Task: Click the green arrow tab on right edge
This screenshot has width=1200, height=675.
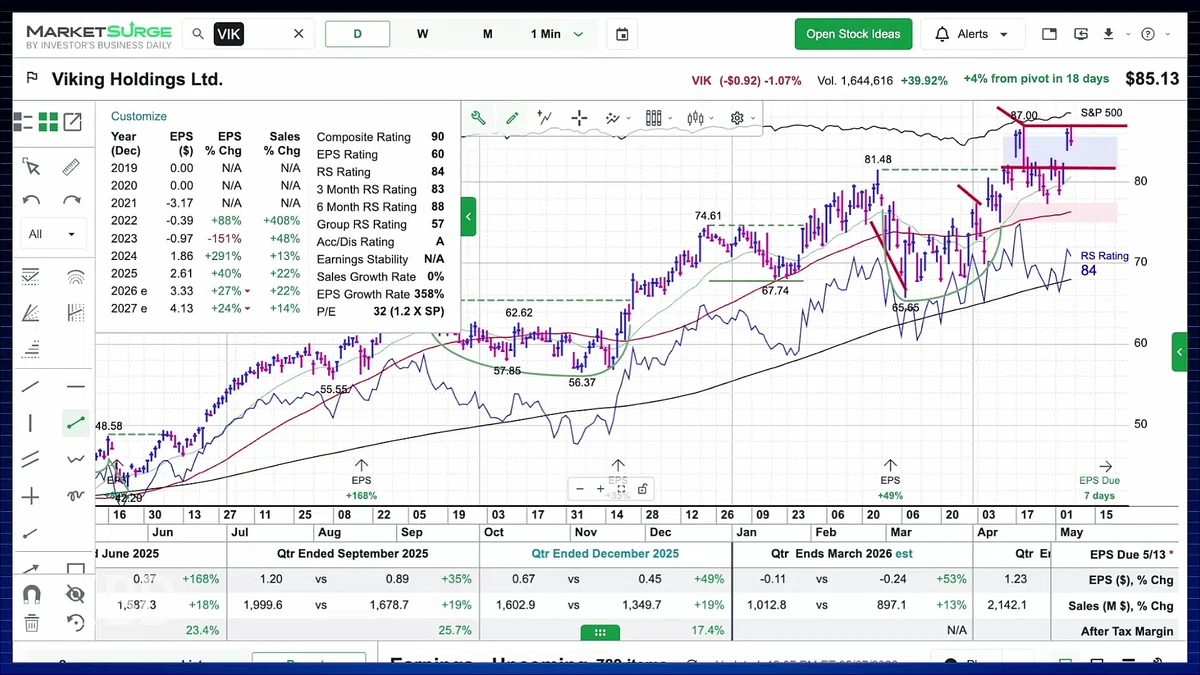Action: tap(1179, 352)
